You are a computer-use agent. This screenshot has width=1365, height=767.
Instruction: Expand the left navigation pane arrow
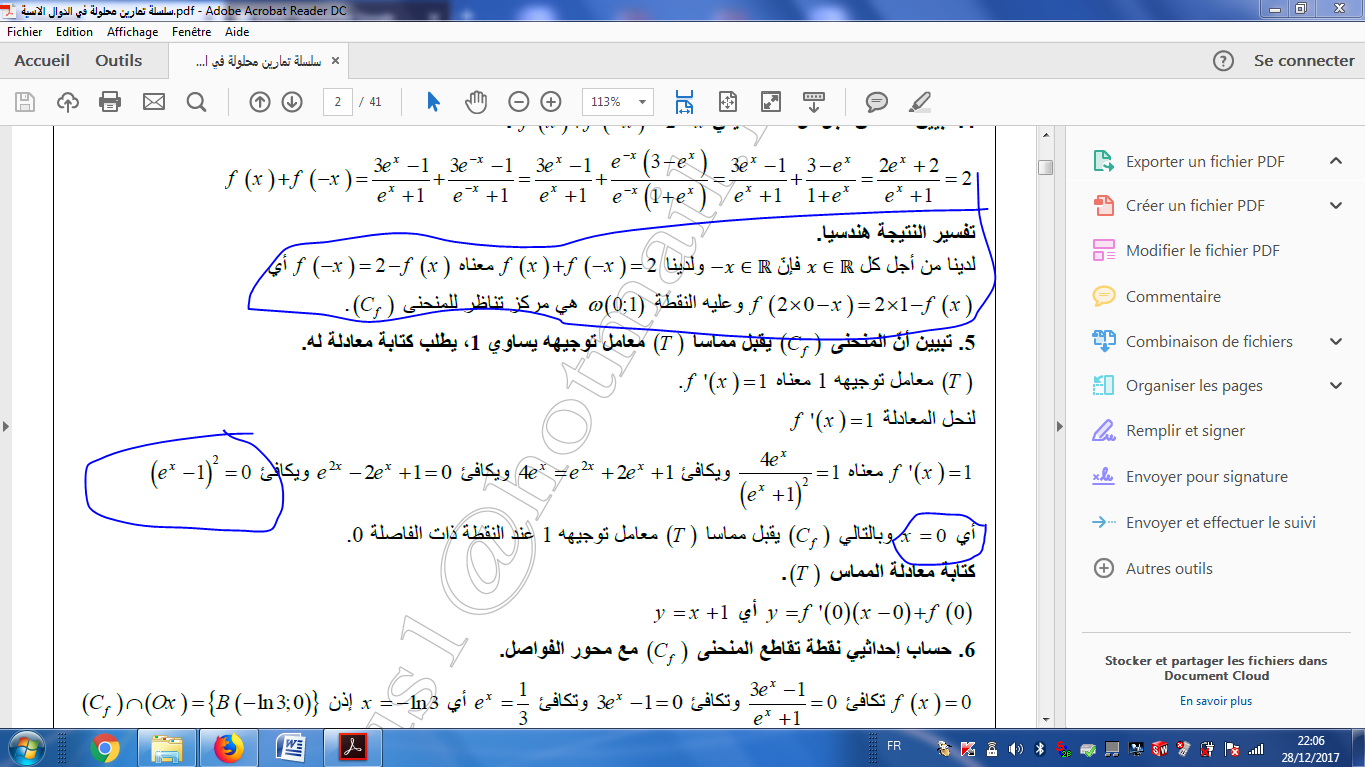[6, 427]
